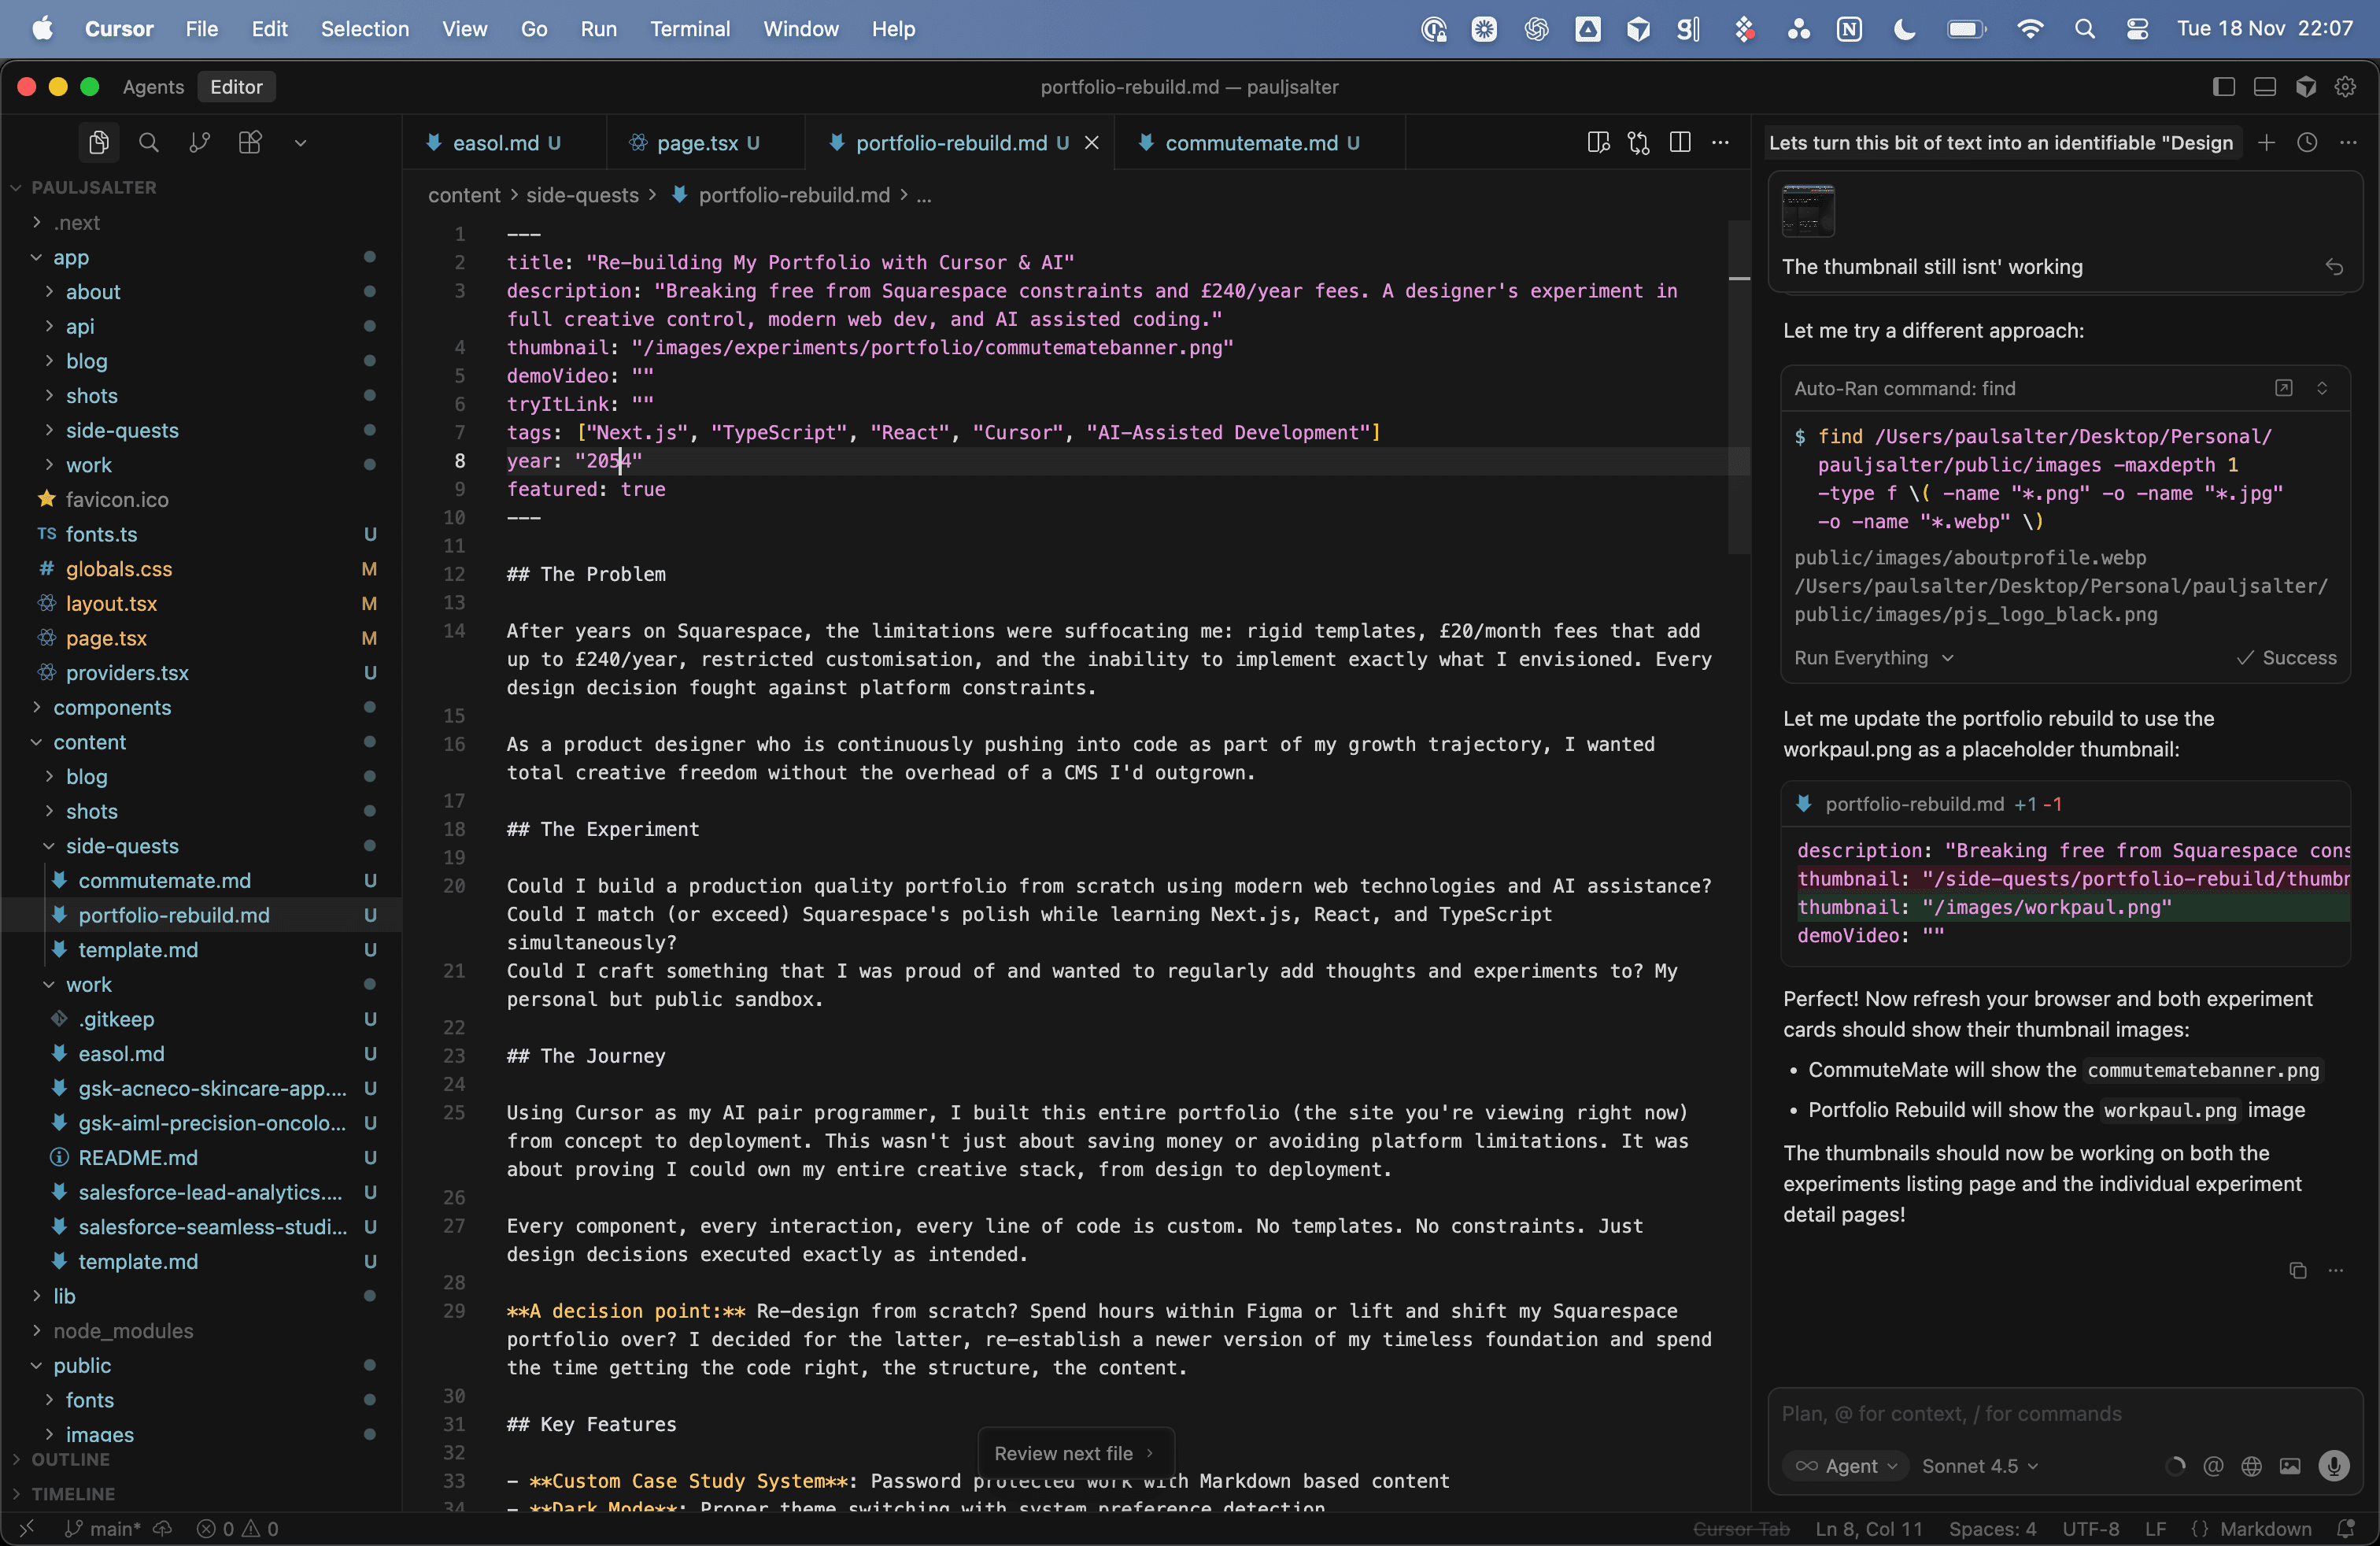Screen dimensions: 2380x1546
Task: Attach an image using the image icon
Action: (x=2290, y=1467)
